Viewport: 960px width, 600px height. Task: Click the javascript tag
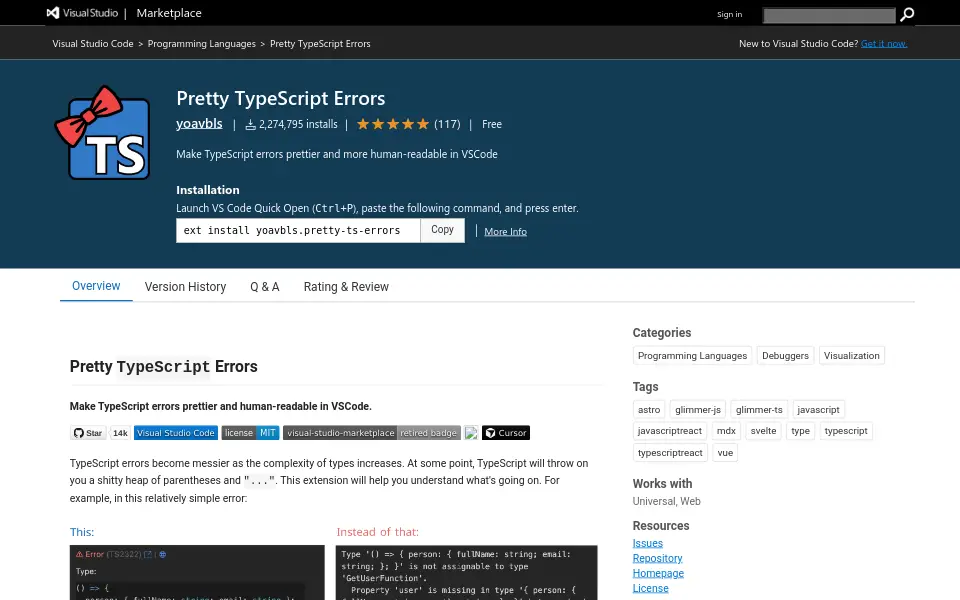[x=818, y=410]
